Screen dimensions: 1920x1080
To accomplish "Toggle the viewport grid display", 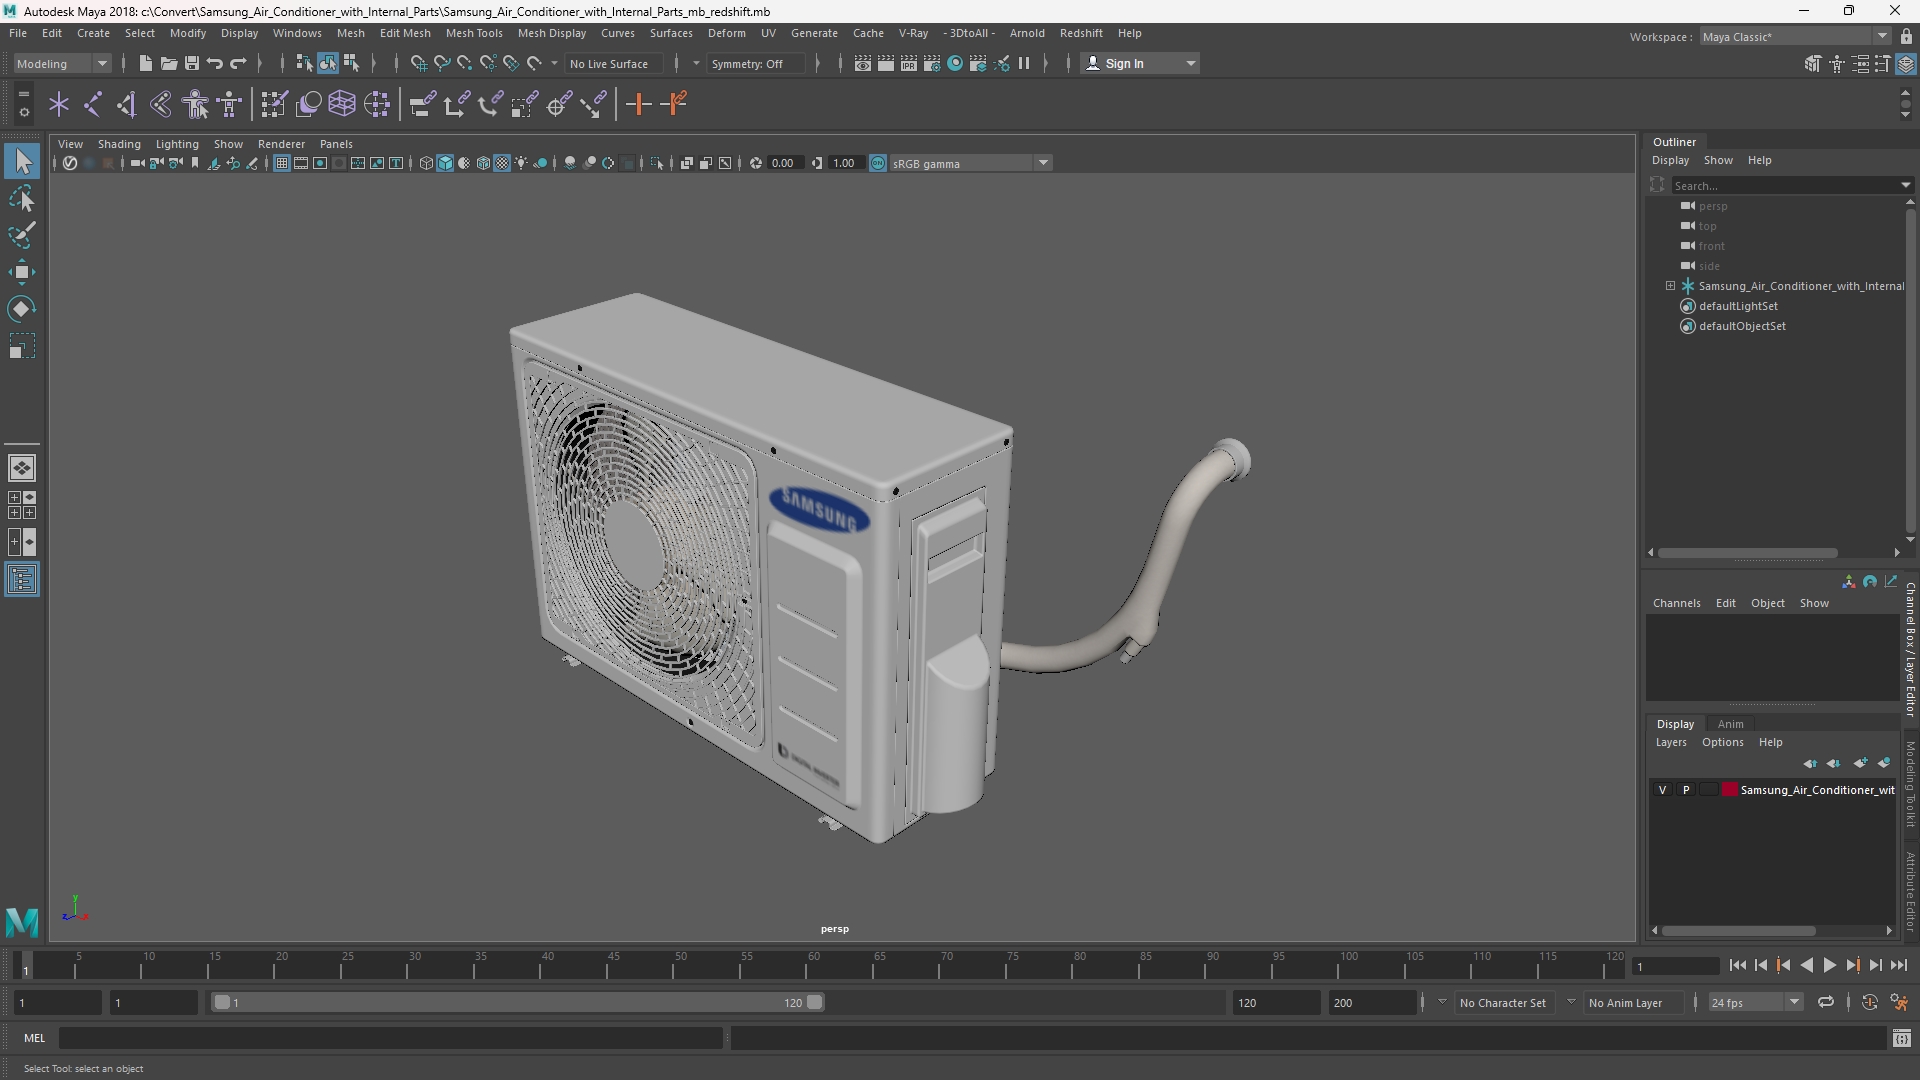I will pos(282,163).
